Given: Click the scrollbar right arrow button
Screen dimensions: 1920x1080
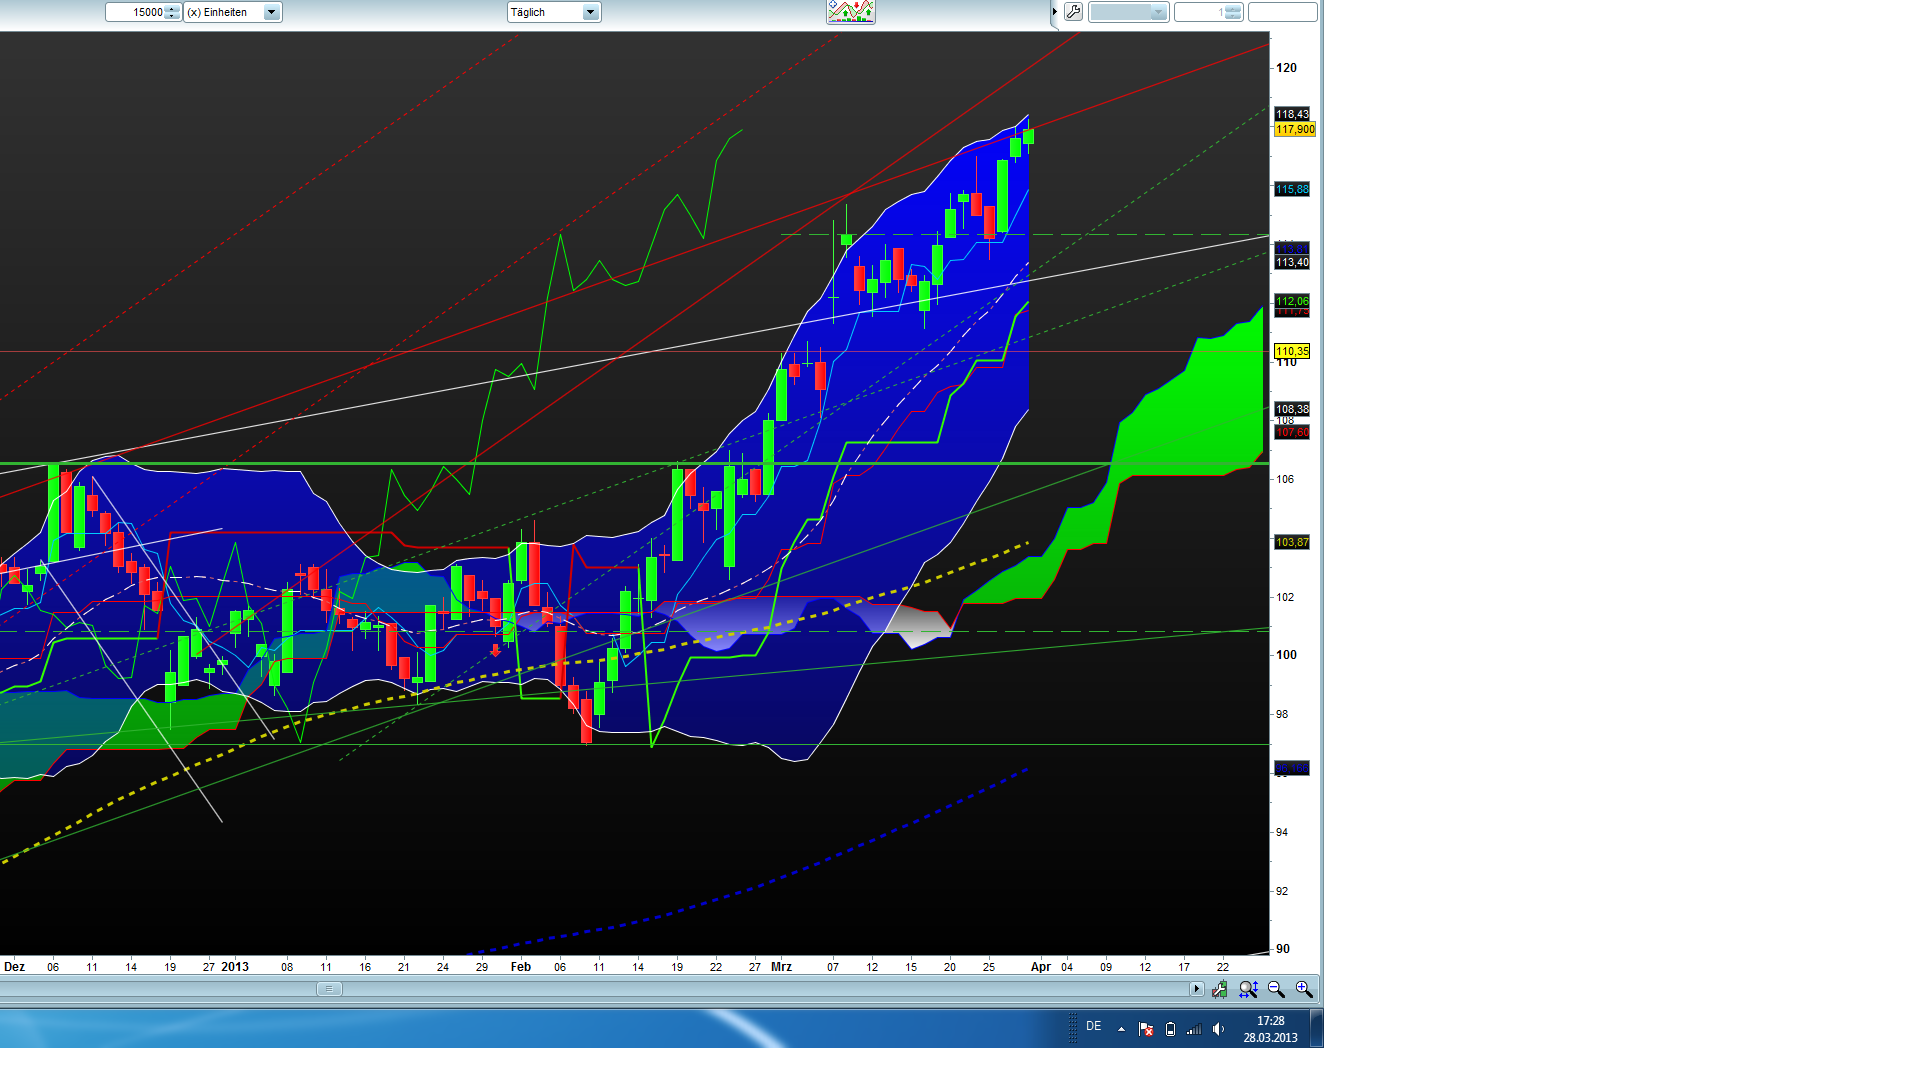Looking at the screenshot, I should tap(1196, 989).
